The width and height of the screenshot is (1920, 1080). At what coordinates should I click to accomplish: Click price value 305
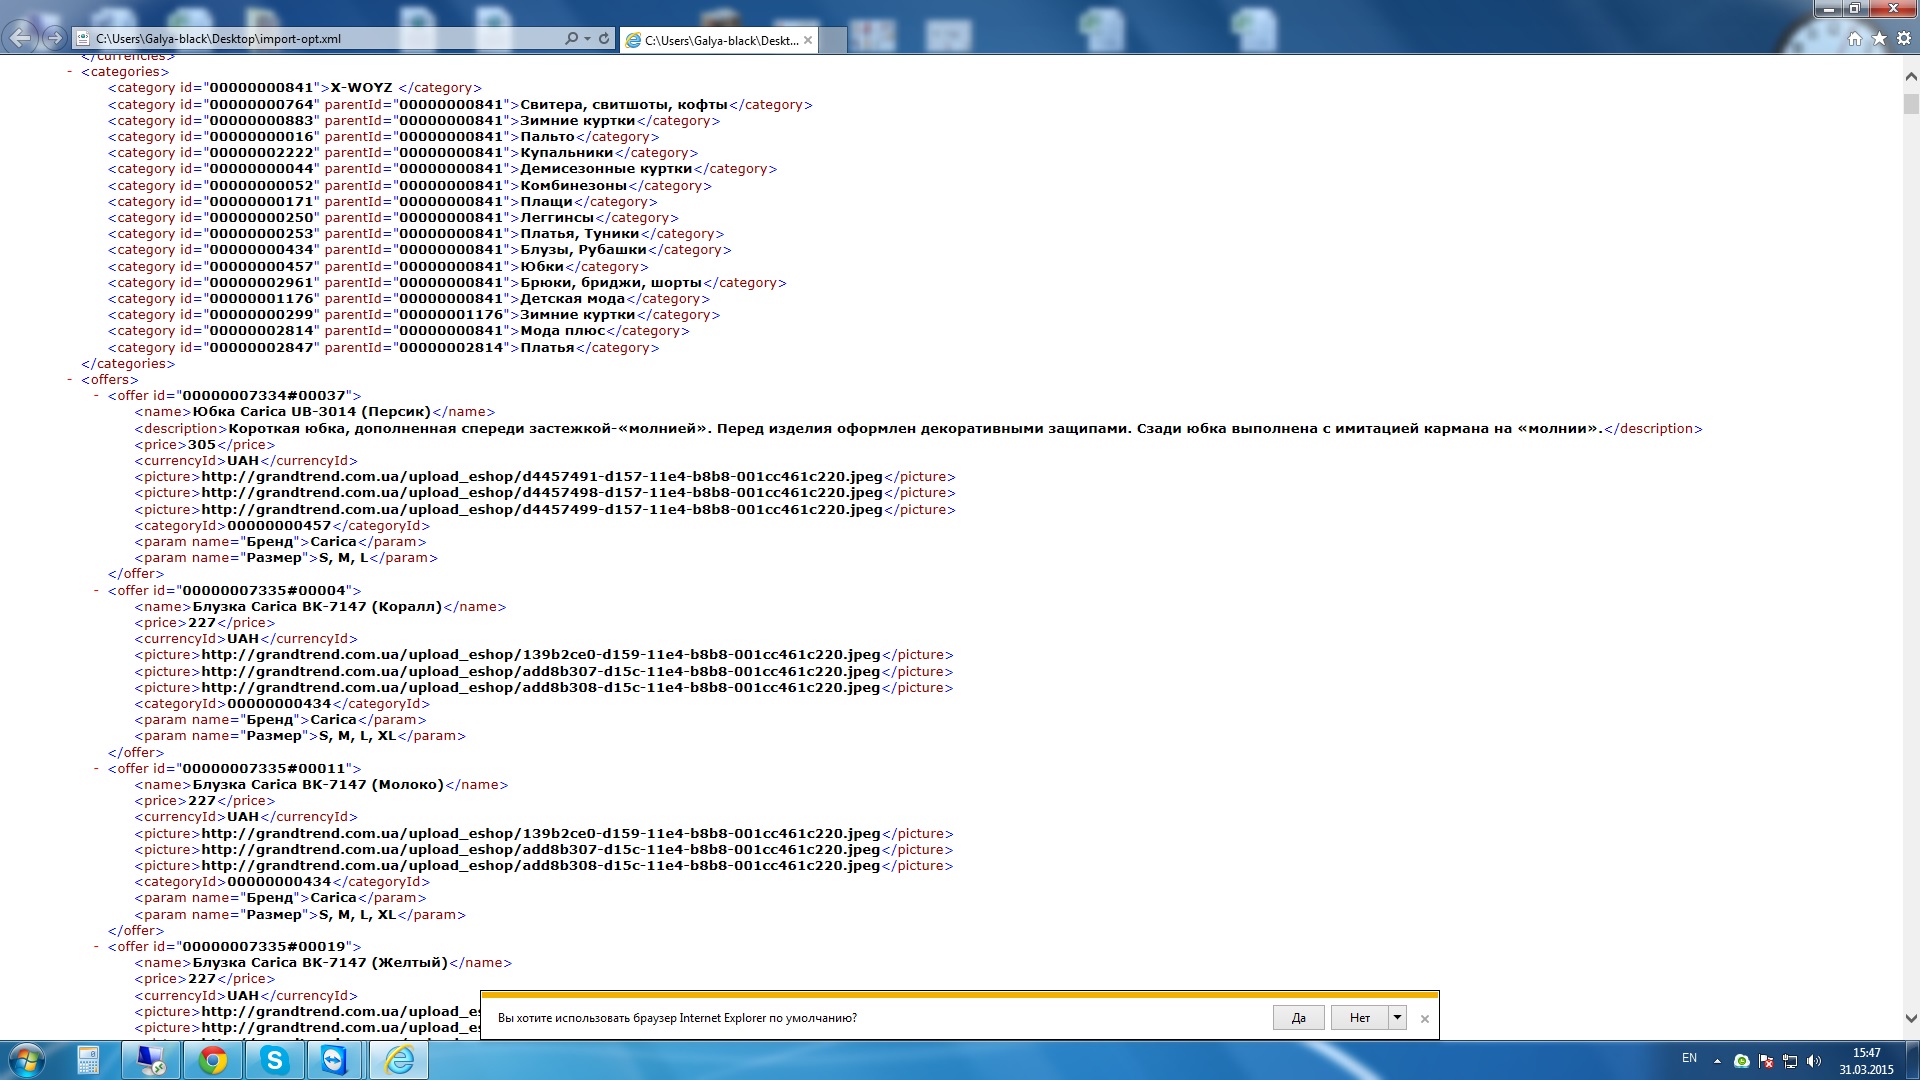point(202,445)
